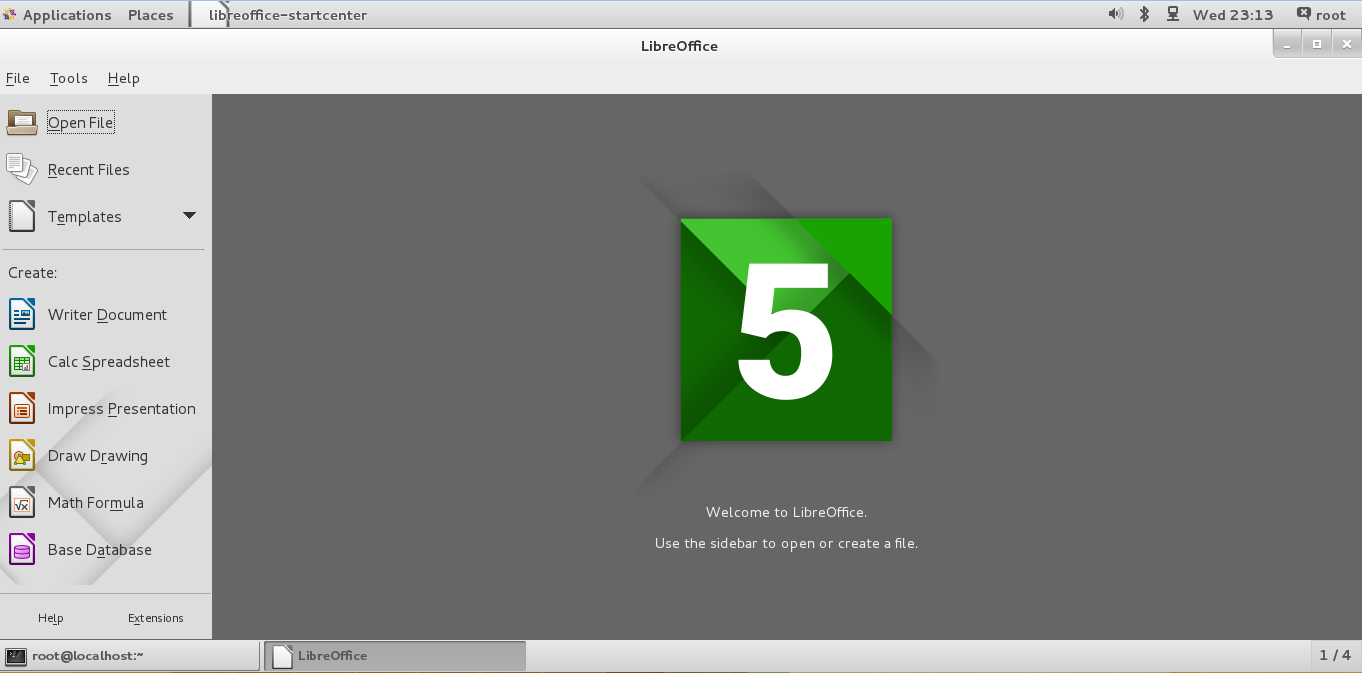Create a new Writer Document
This screenshot has width=1362, height=673.
tap(107, 314)
